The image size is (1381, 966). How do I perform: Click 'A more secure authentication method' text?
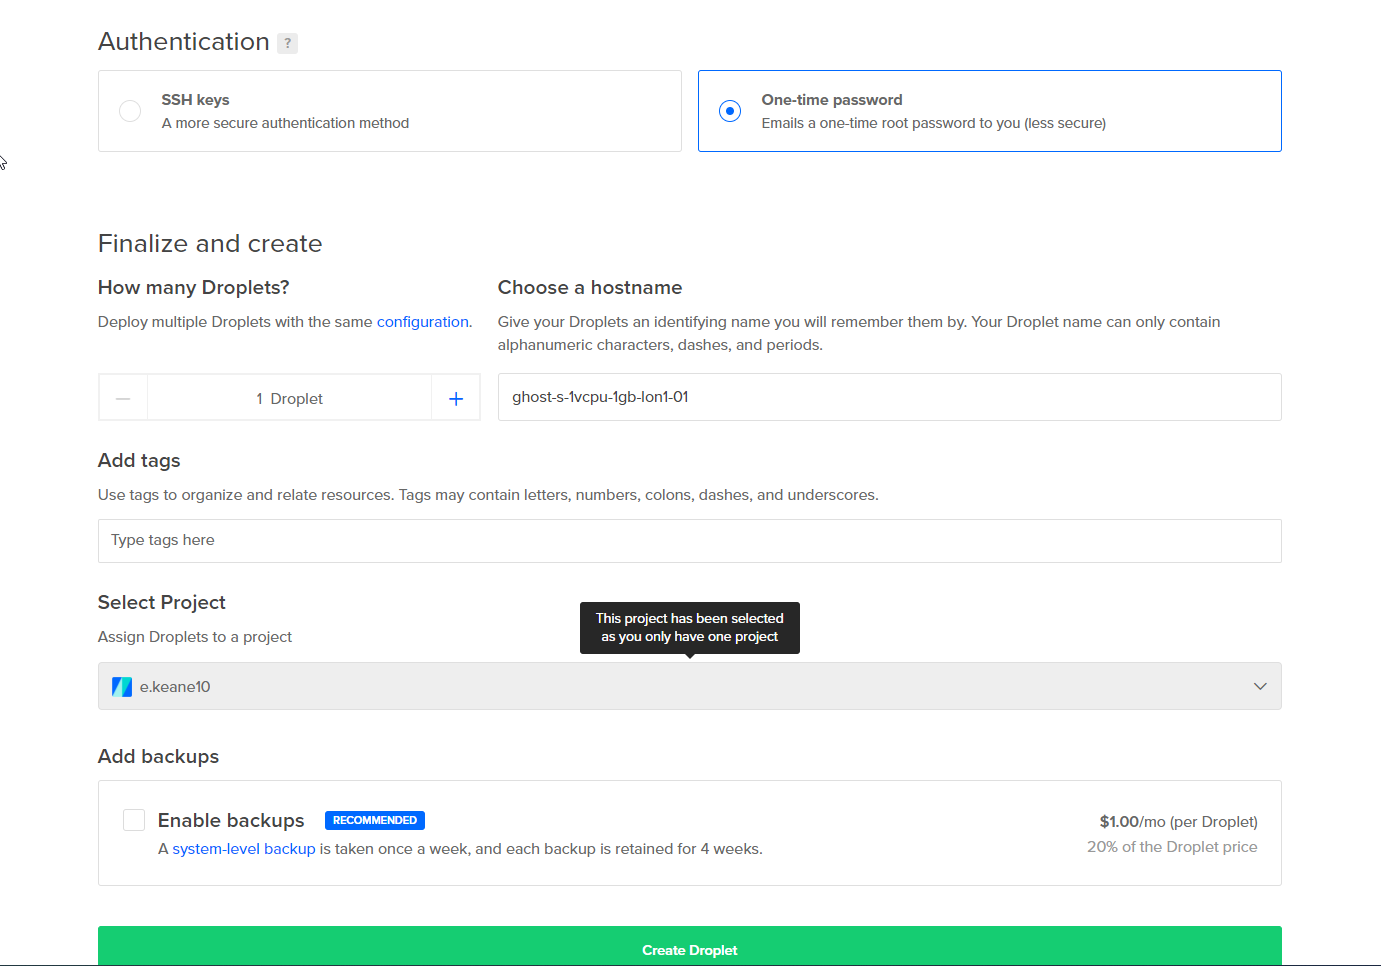285,123
